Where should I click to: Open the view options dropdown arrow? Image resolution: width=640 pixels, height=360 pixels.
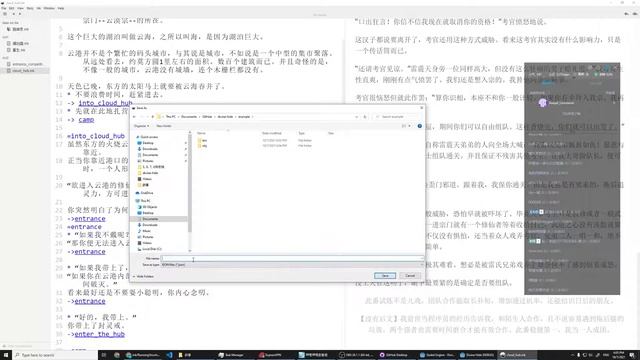tap(409, 126)
